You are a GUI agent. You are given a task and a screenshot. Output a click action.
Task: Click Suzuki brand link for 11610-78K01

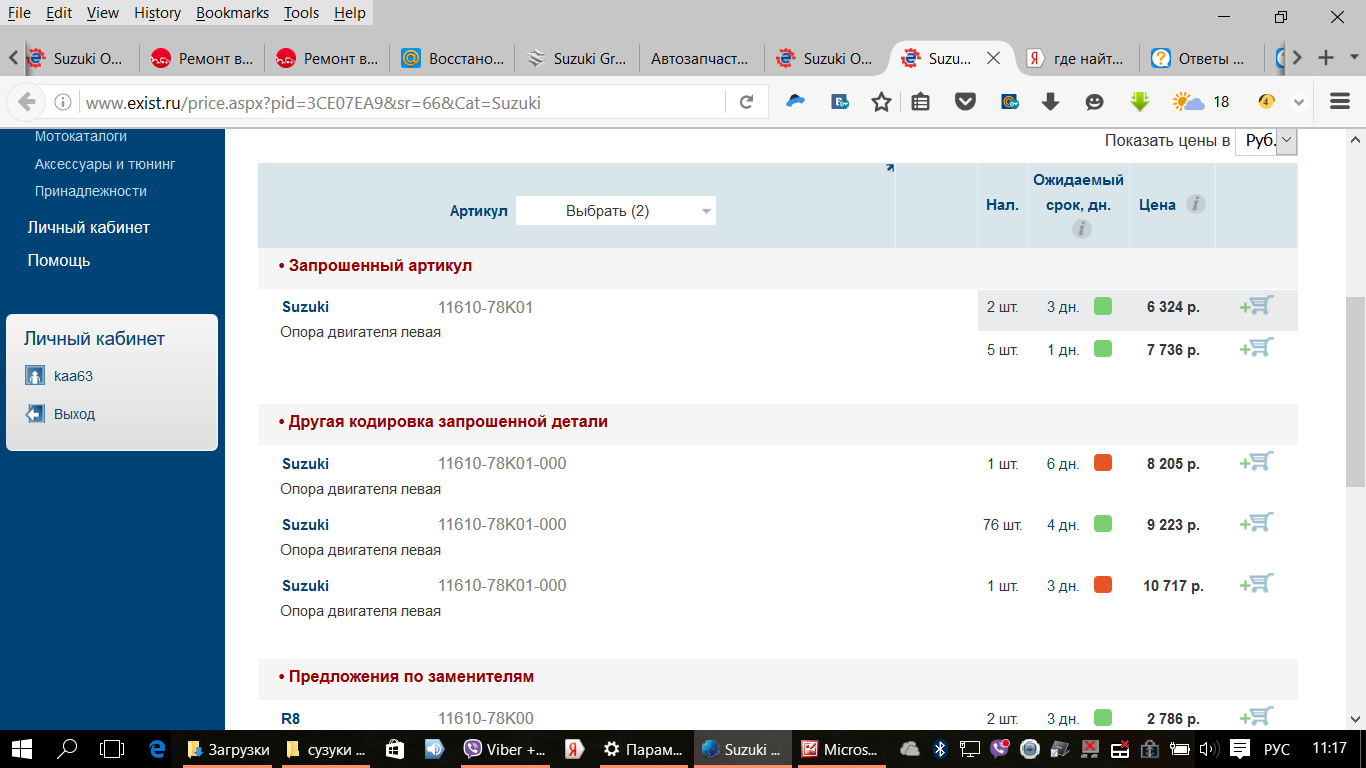(305, 307)
